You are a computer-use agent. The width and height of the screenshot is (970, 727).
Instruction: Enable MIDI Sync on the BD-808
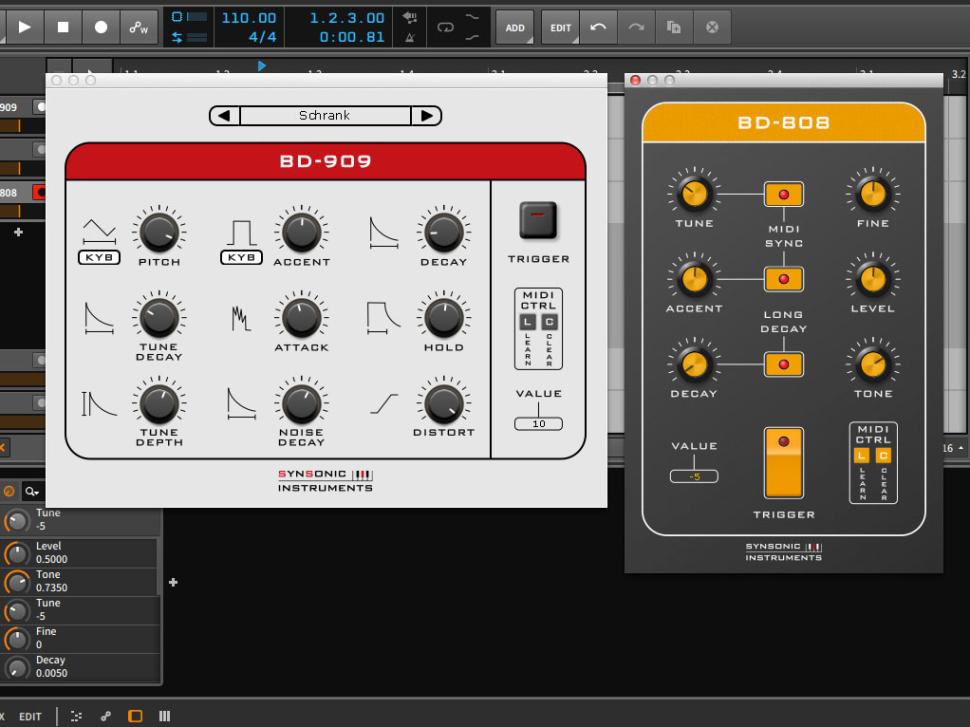point(784,196)
